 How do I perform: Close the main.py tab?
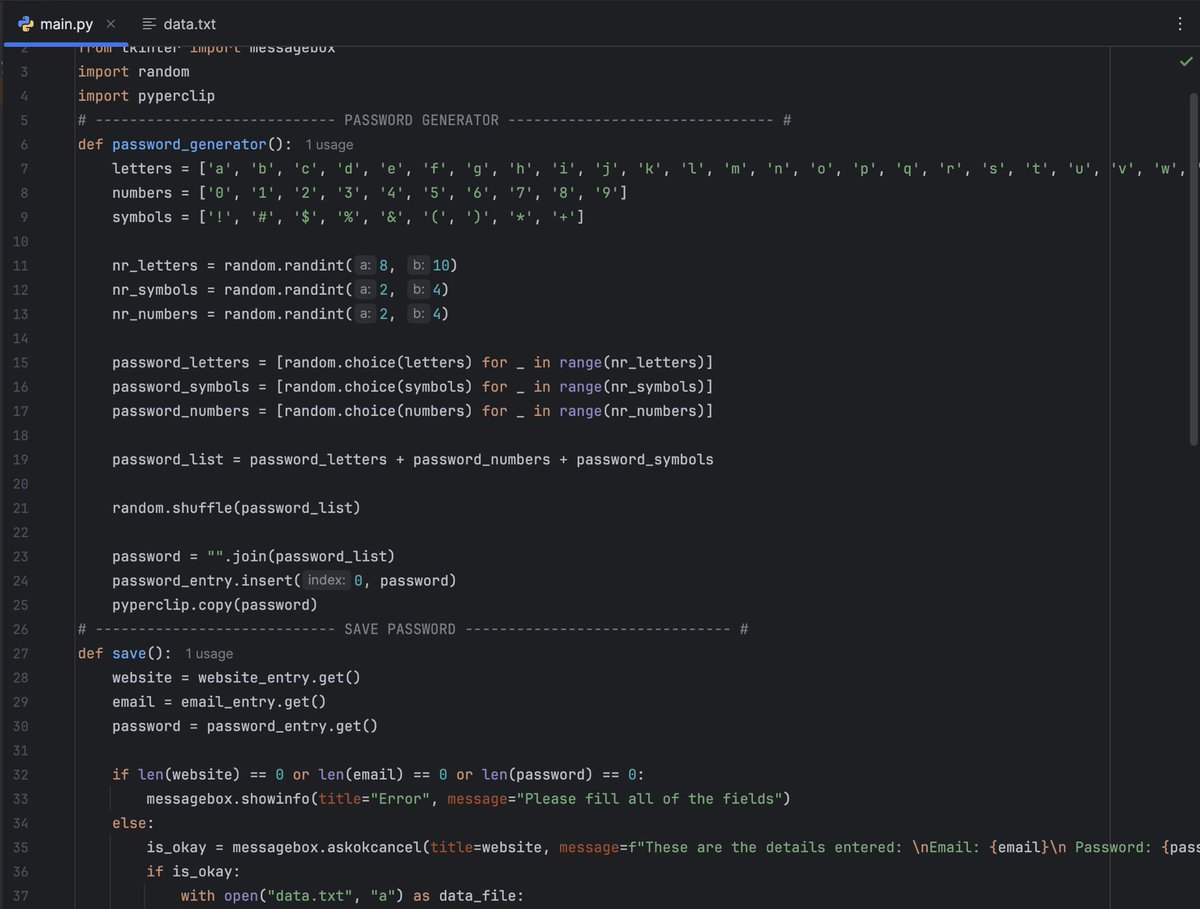(111, 23)
